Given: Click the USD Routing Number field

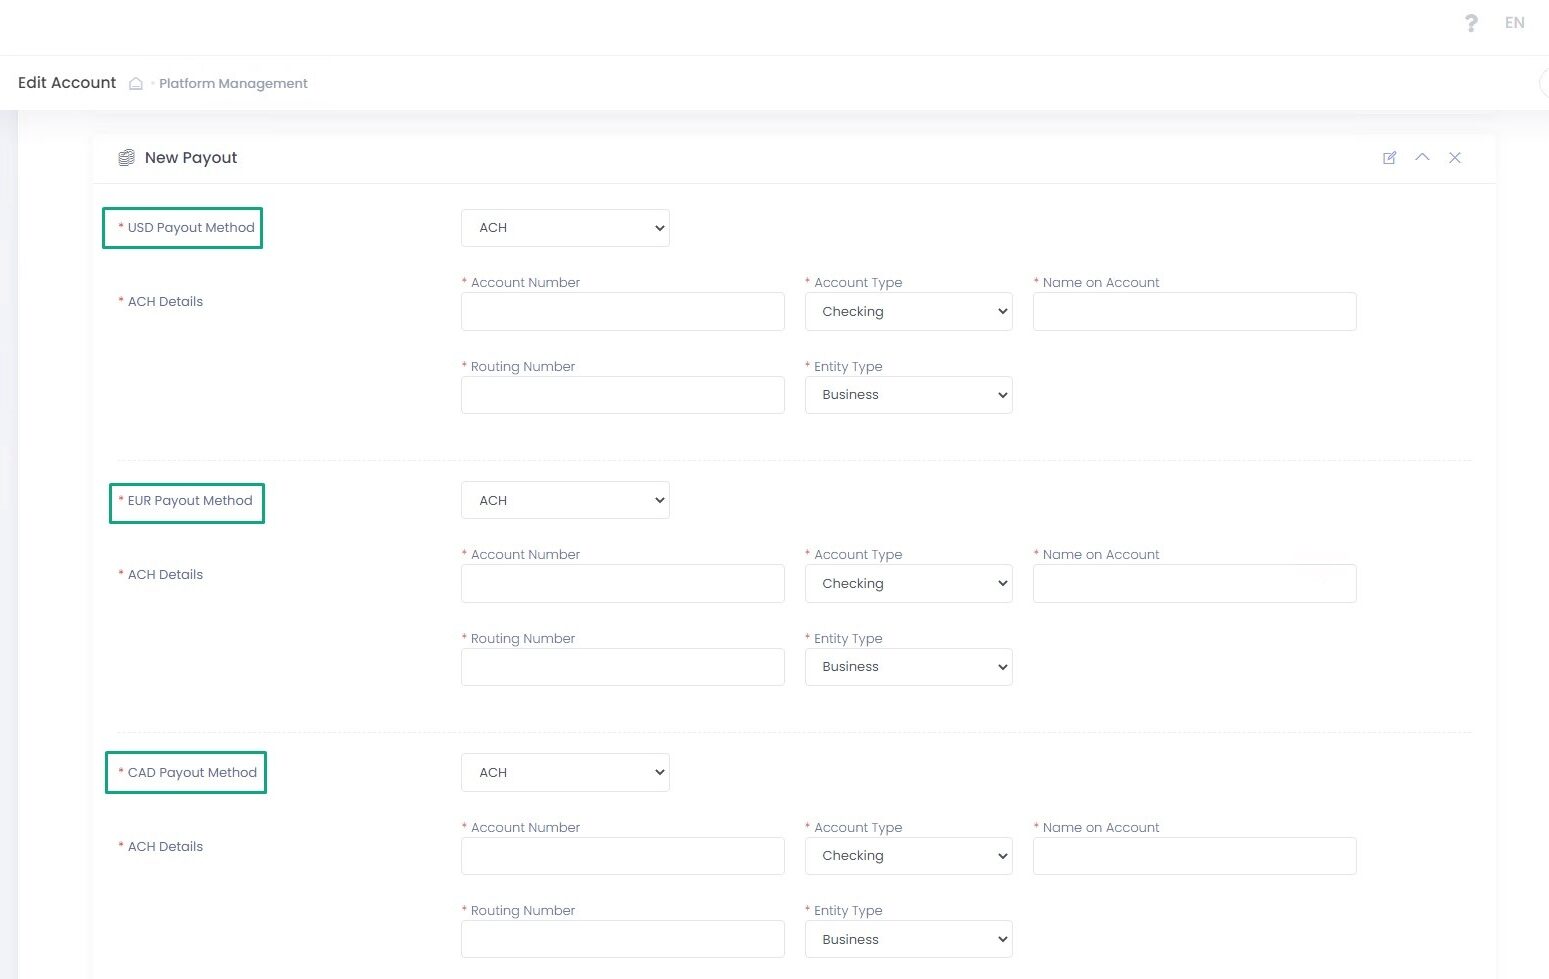Looking at the screenshot, I should pyautogui.click(x=622, y=395).
